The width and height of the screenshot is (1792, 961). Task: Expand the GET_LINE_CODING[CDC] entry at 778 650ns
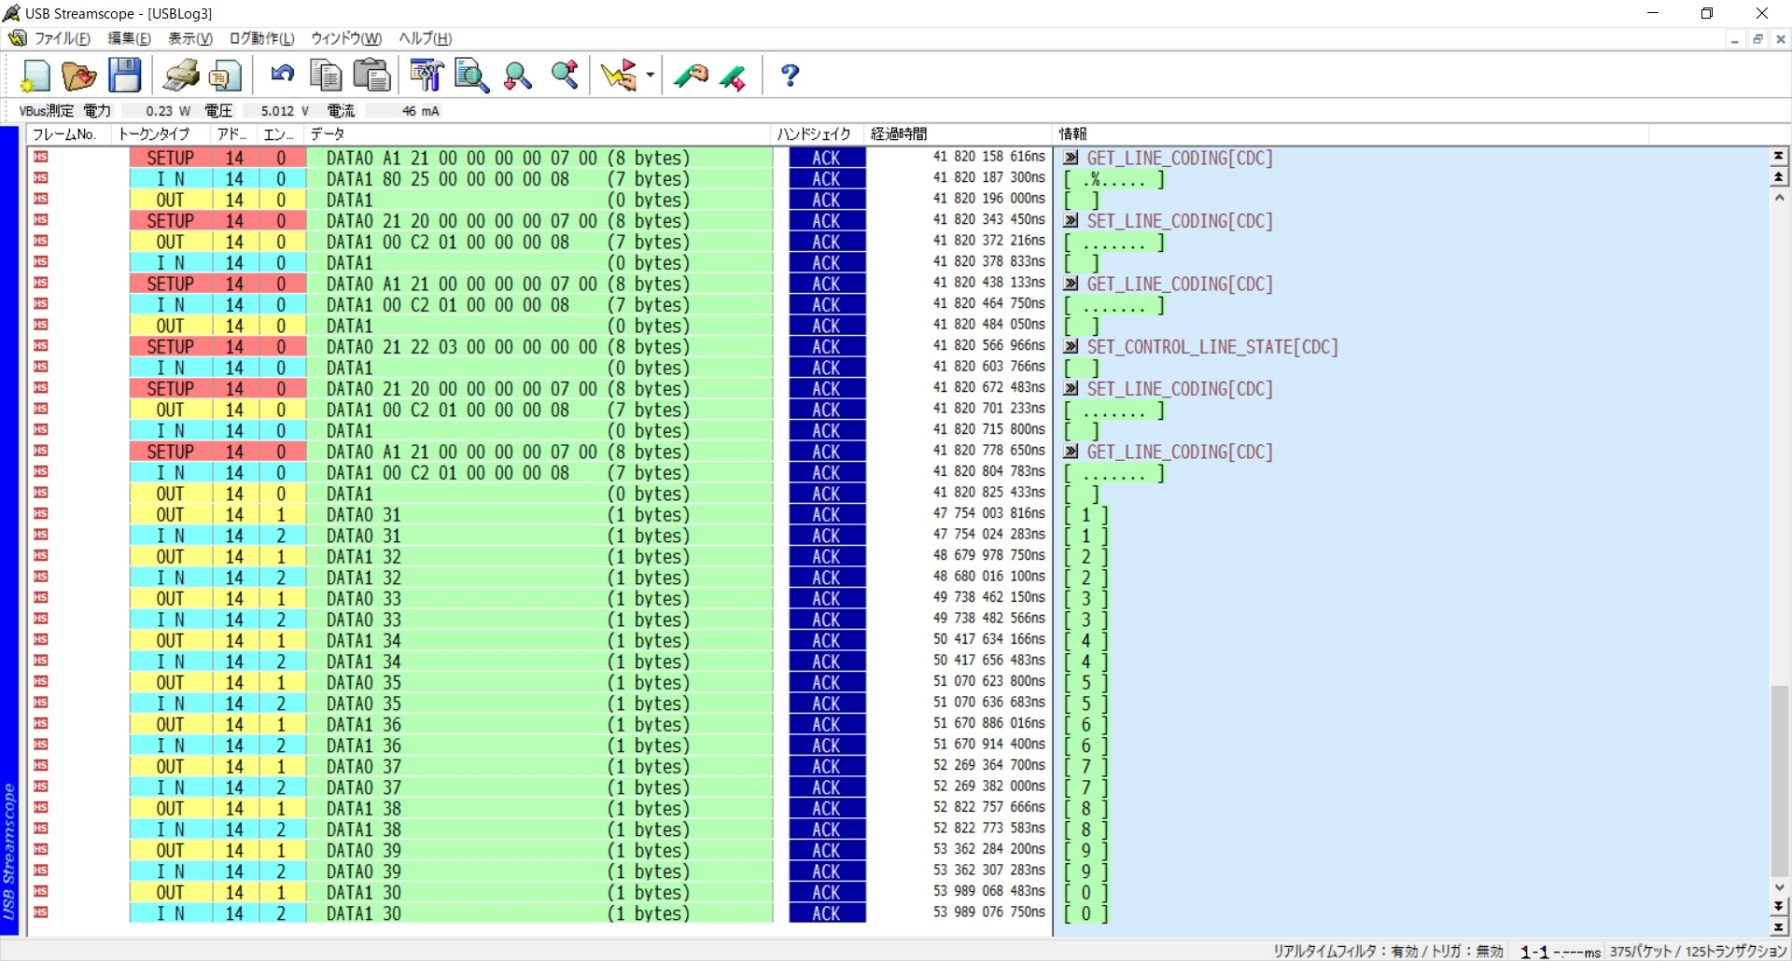pos(1071,451)
